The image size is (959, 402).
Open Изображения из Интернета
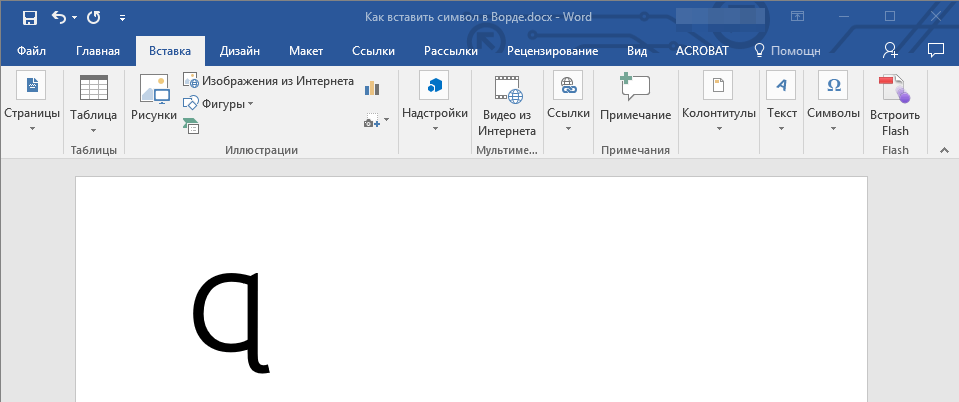pyautogui.click(x=268, y=81)
